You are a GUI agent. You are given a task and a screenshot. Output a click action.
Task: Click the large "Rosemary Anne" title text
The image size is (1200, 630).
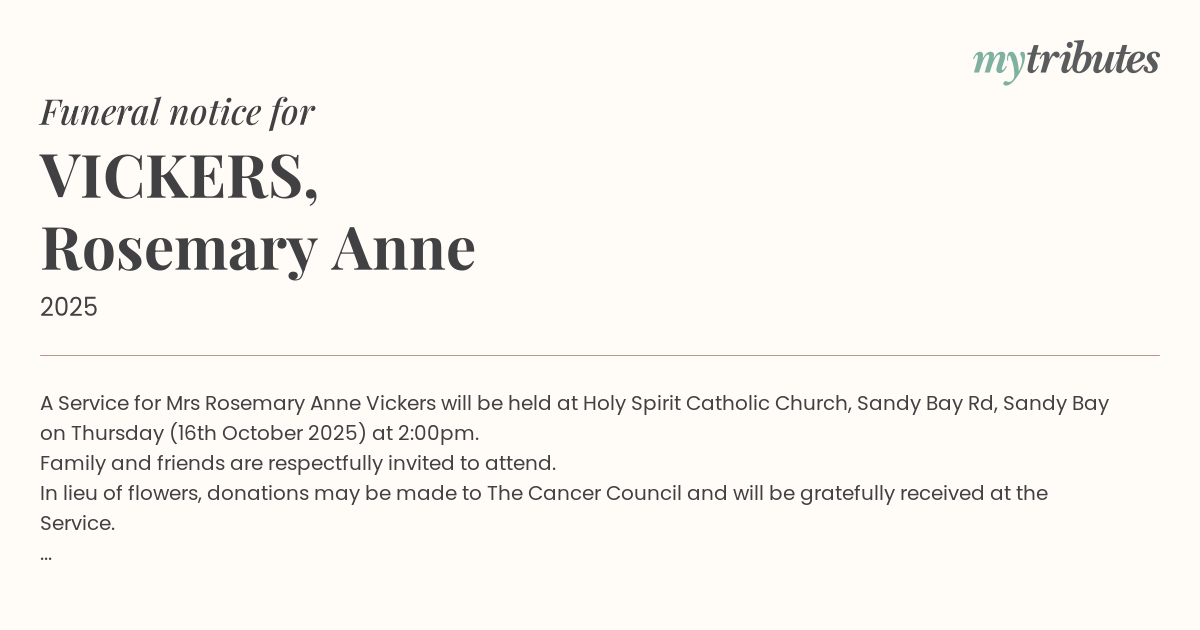click(257, 247)
